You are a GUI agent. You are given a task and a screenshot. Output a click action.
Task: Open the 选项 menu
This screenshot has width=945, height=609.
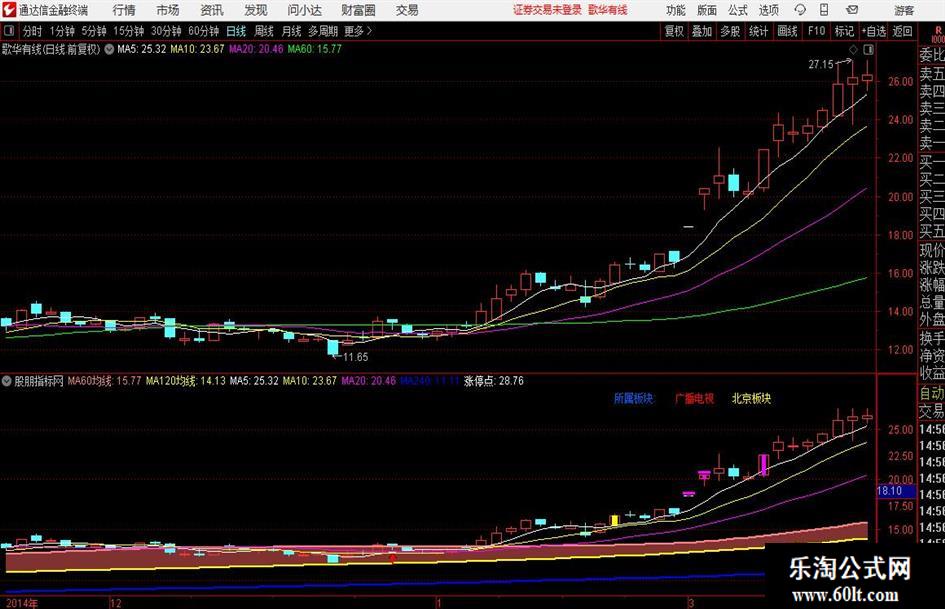pyautogui.click(x=768, y=10)
